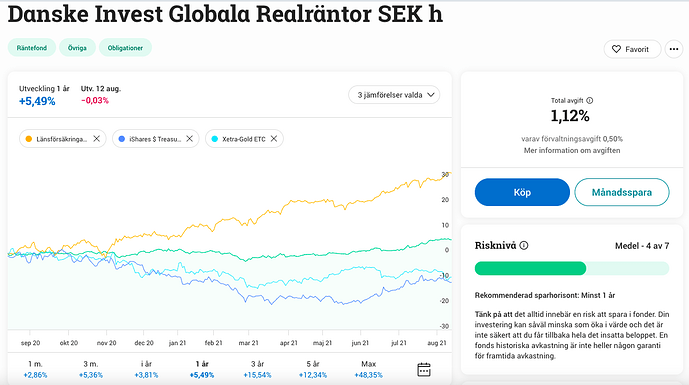This screenshot has width=689, height=385.
Task: Remove iShares $ Treasury comparison with X
Action: point(189,139)
